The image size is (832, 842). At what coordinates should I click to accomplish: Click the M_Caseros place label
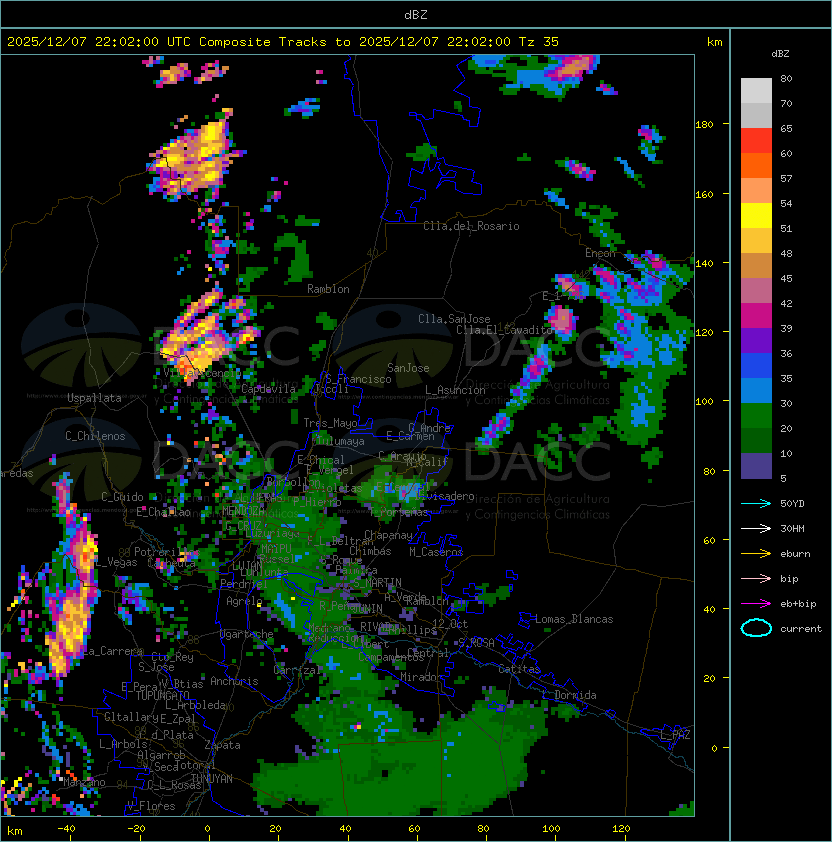(436, 552)
